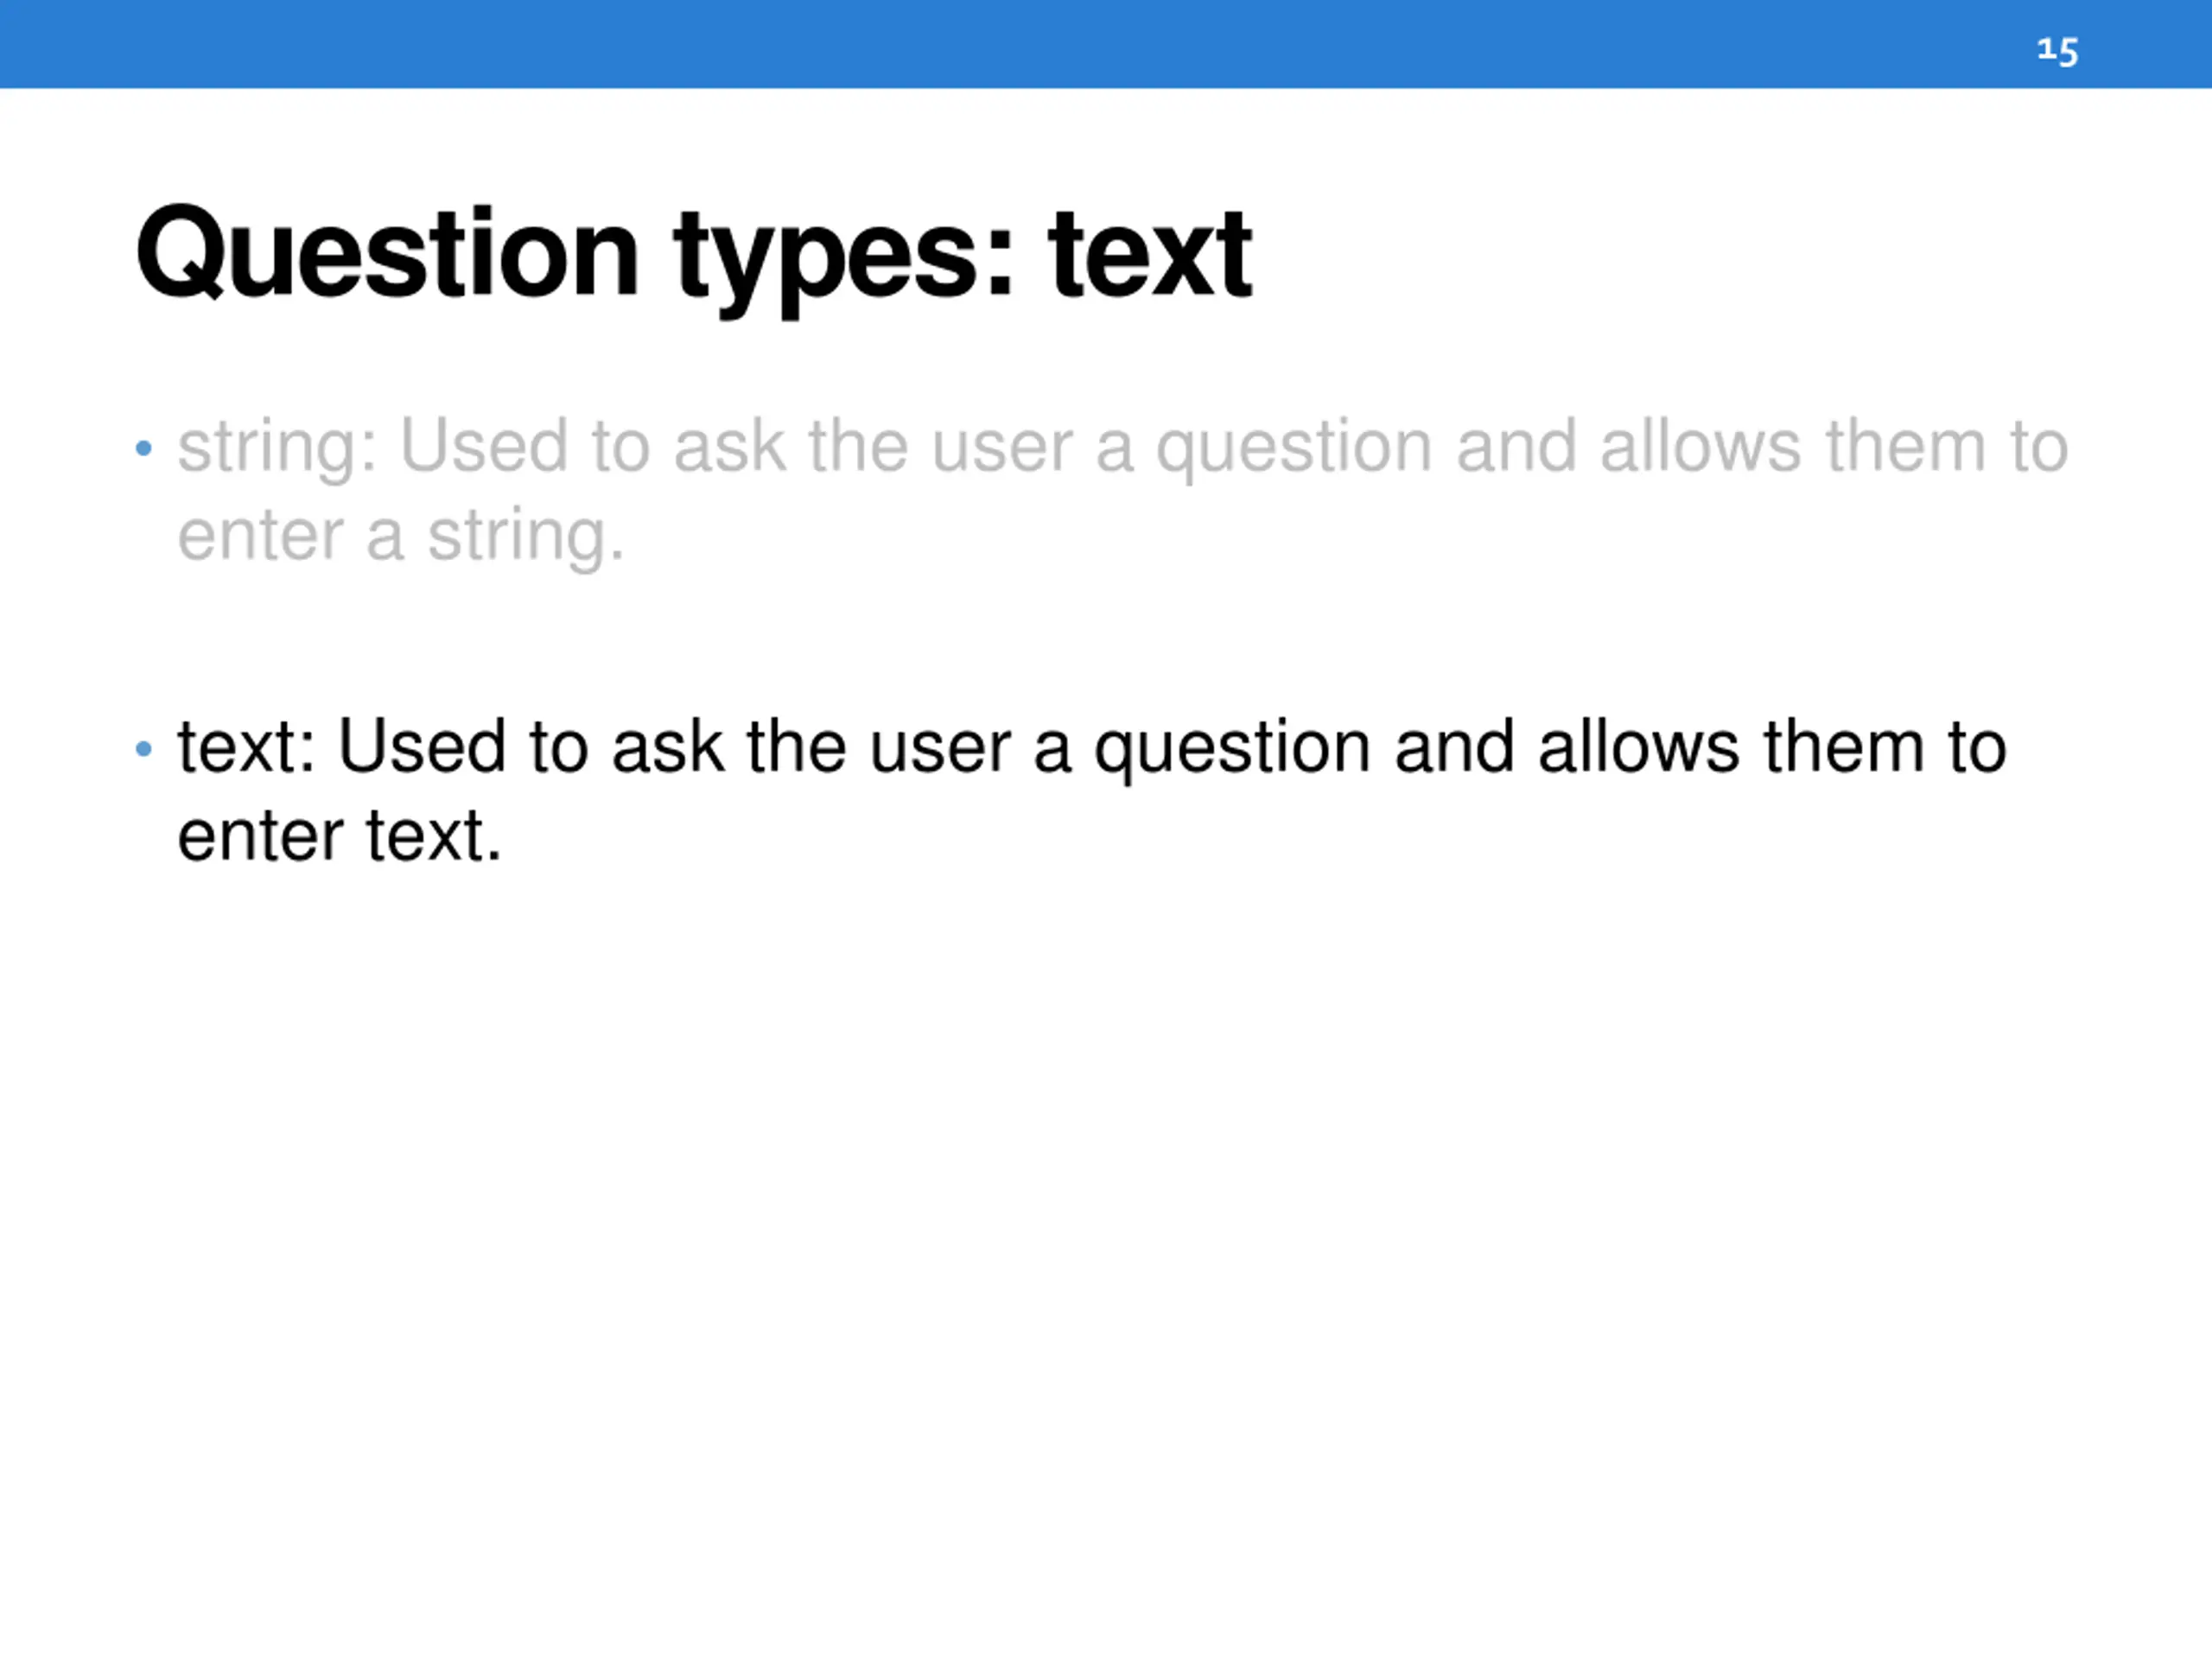The width and height of the screenshot is (2212, 1659).
Task: Click the word "Question" in the title
Action: 387,254
